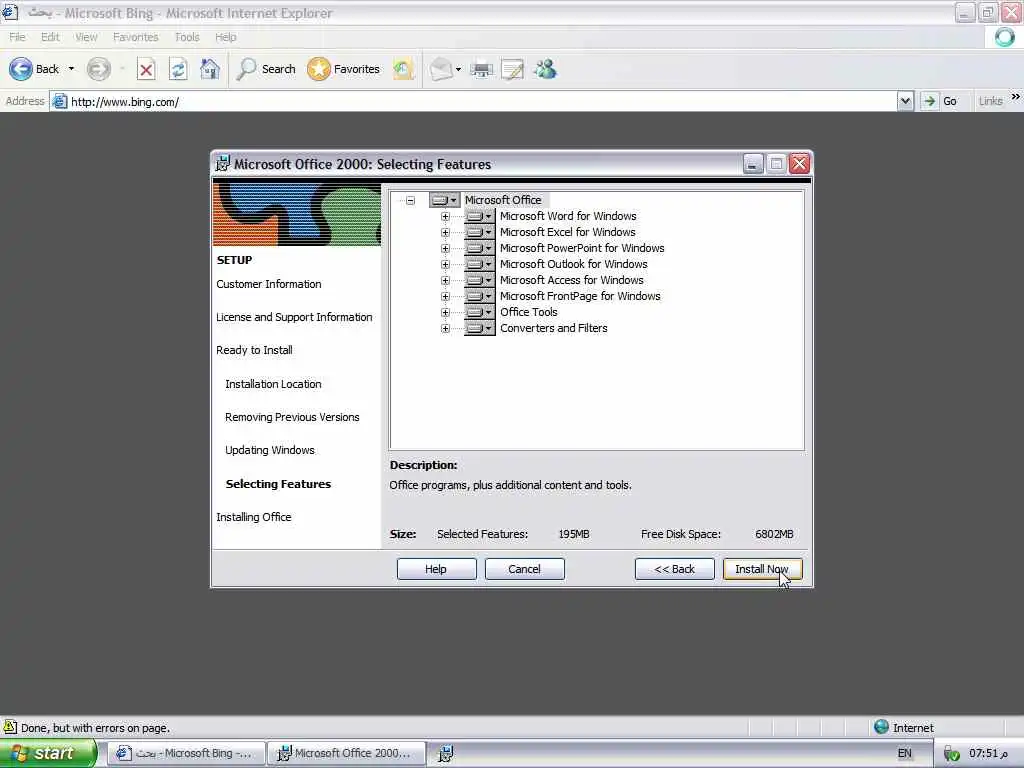Select the Microsoft Outlook for Windows label

(x=573, y=264)
